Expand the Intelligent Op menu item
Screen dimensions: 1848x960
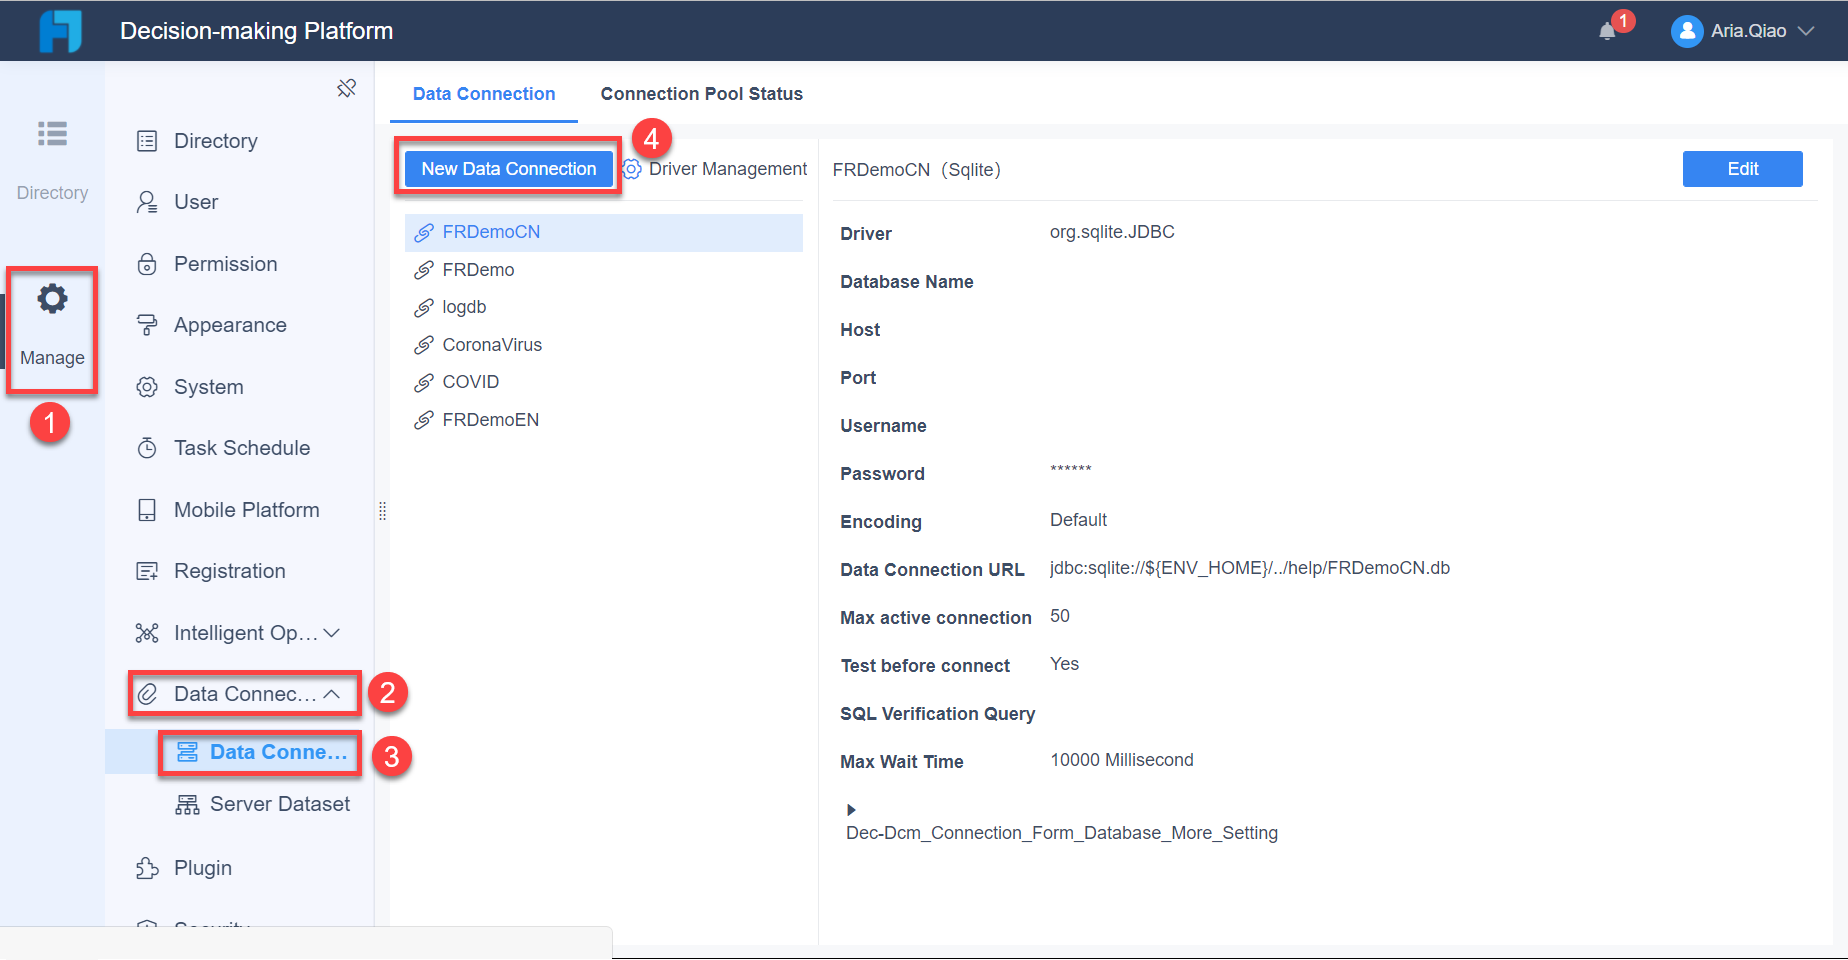pyautogui.click(x=331, y=632)
